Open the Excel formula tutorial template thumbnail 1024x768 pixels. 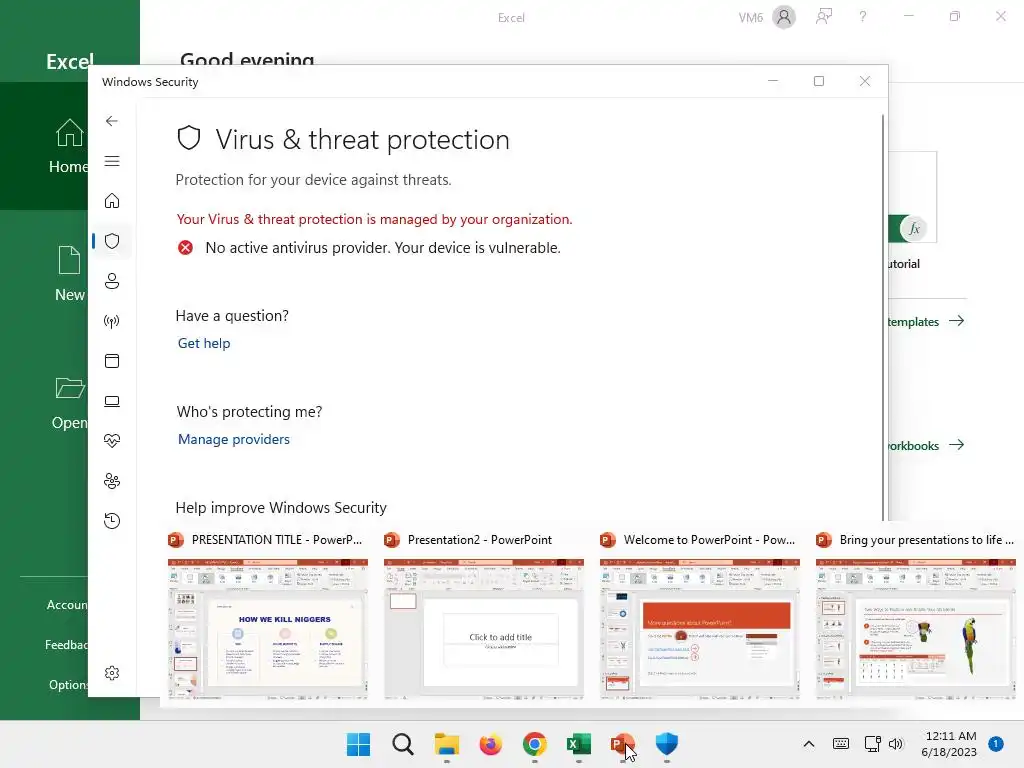coord(912,197)
